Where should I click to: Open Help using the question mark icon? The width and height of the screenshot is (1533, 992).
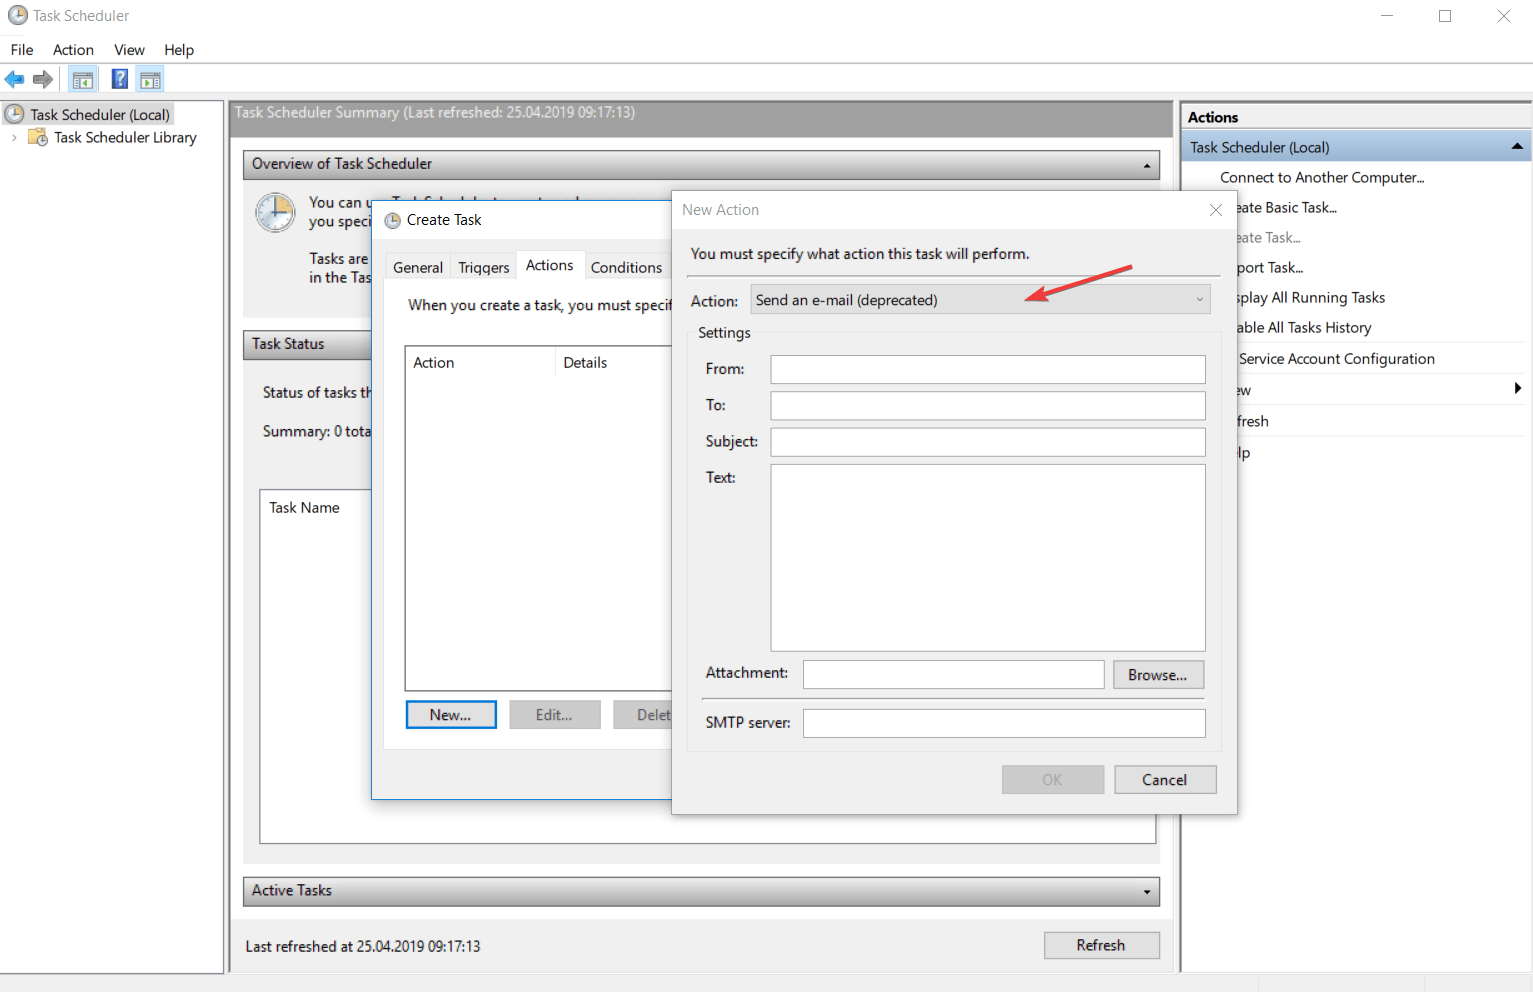[119, 78]
